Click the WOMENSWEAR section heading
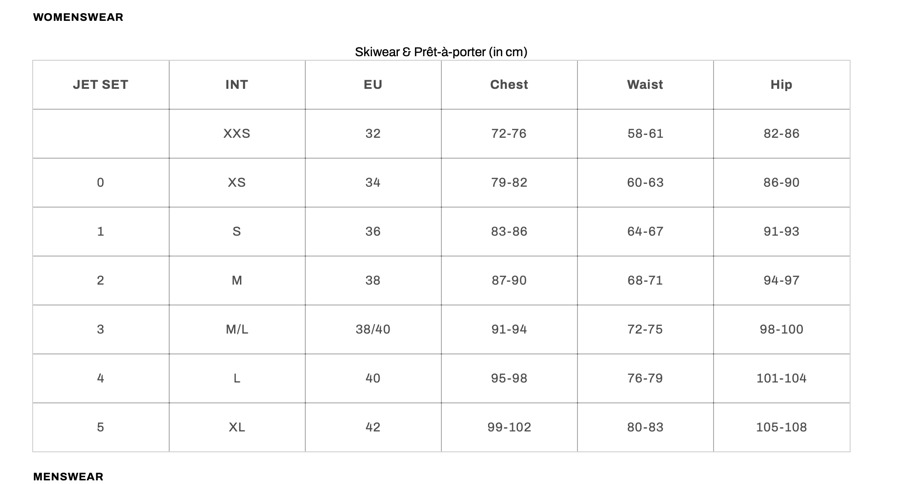This screenshot has height=484, width=900. point(78,17)
